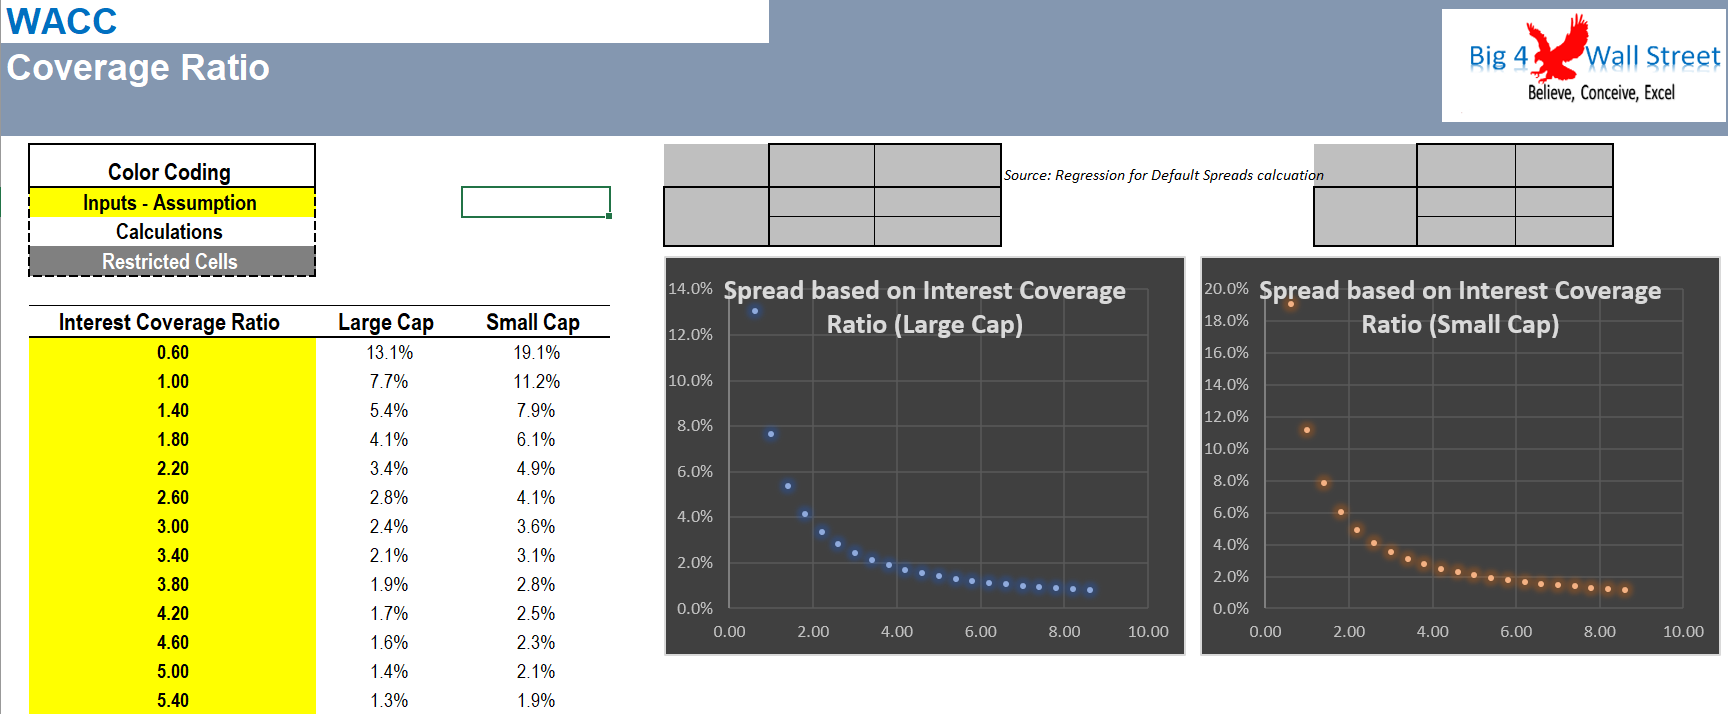The image size is (1728, 714).
Task: Click the Small Cap 1.9% cell
Action: tap(536, 700)
